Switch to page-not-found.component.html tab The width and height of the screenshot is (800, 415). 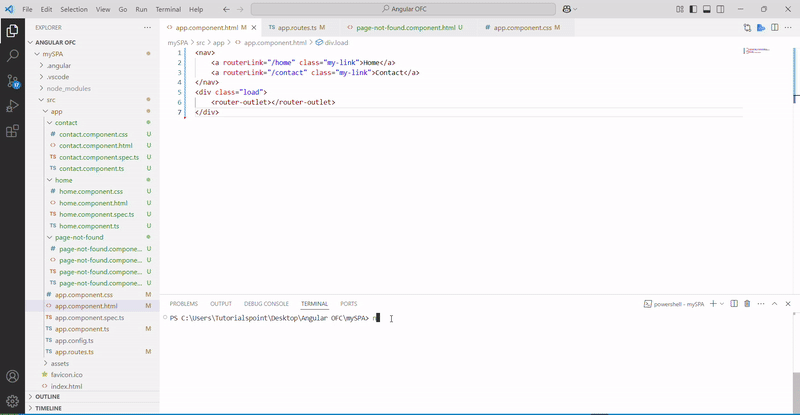click(x=405, y=28)
